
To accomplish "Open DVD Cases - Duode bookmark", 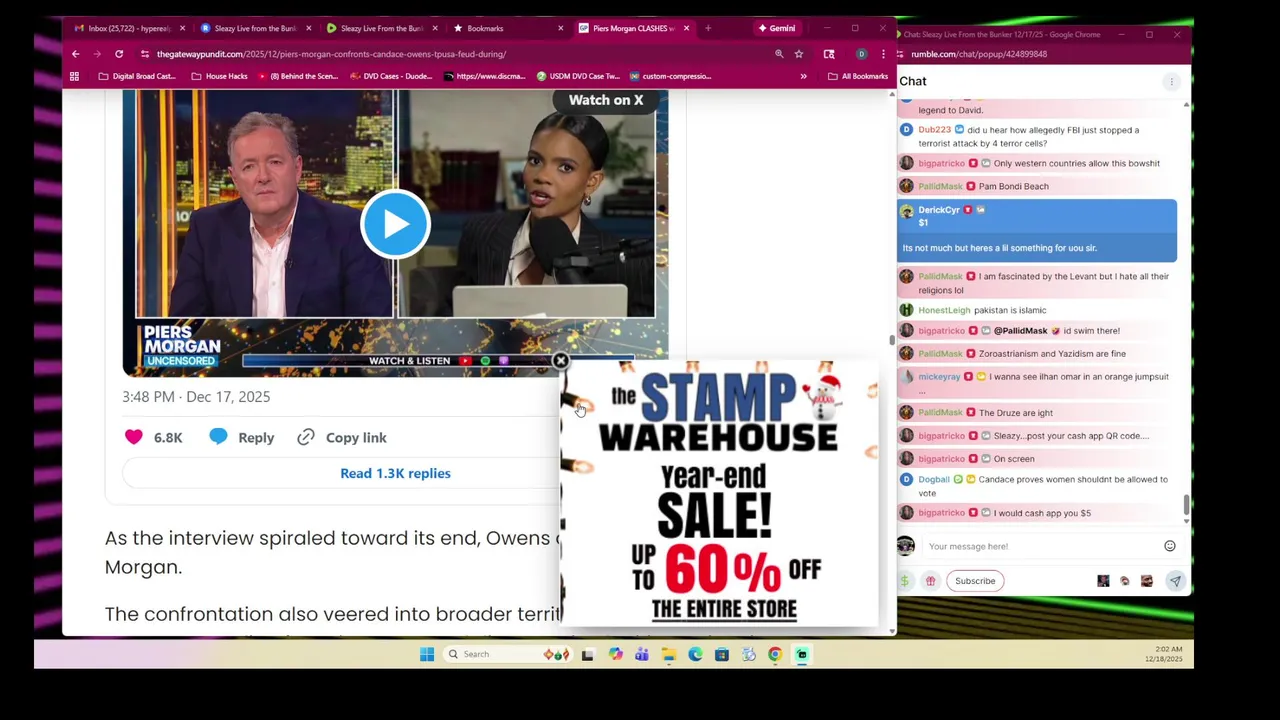I will [392, 76].
